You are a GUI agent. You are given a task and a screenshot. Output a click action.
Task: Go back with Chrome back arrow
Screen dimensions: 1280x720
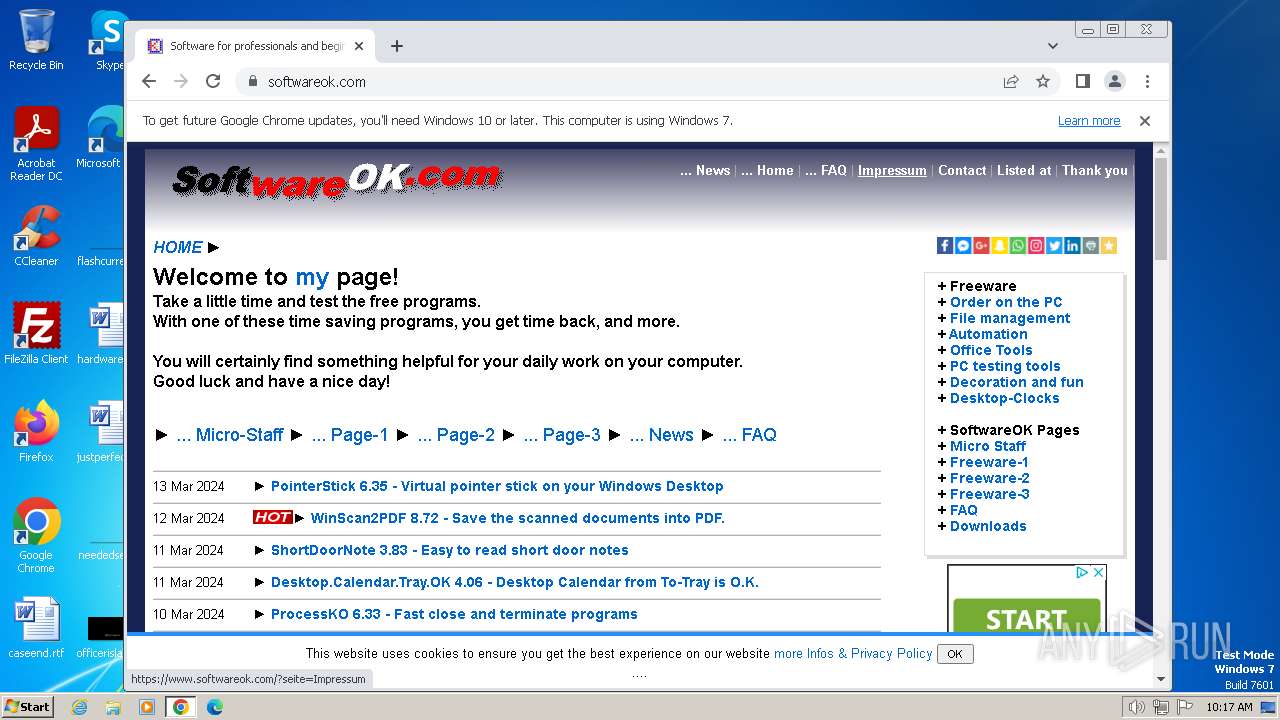pos(149,81)
